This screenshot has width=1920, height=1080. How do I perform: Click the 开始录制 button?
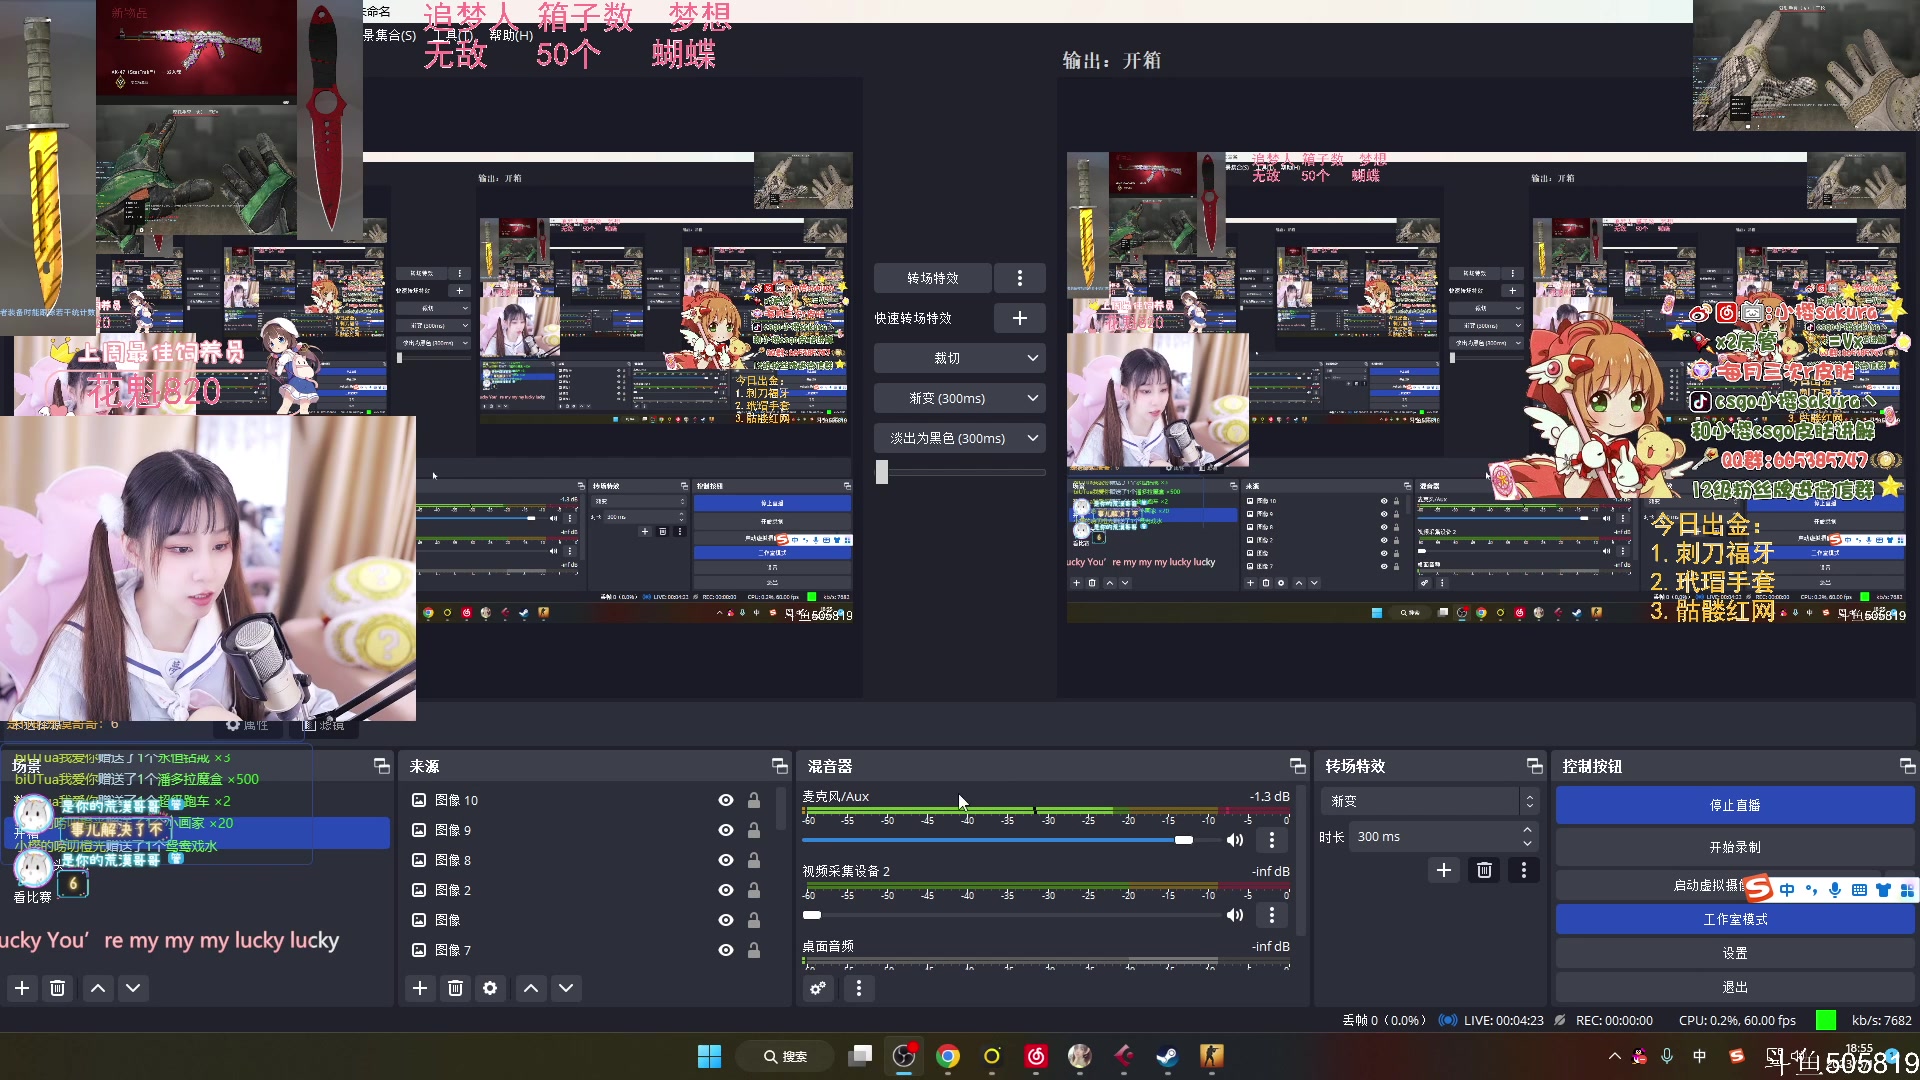click(1735, 847)
